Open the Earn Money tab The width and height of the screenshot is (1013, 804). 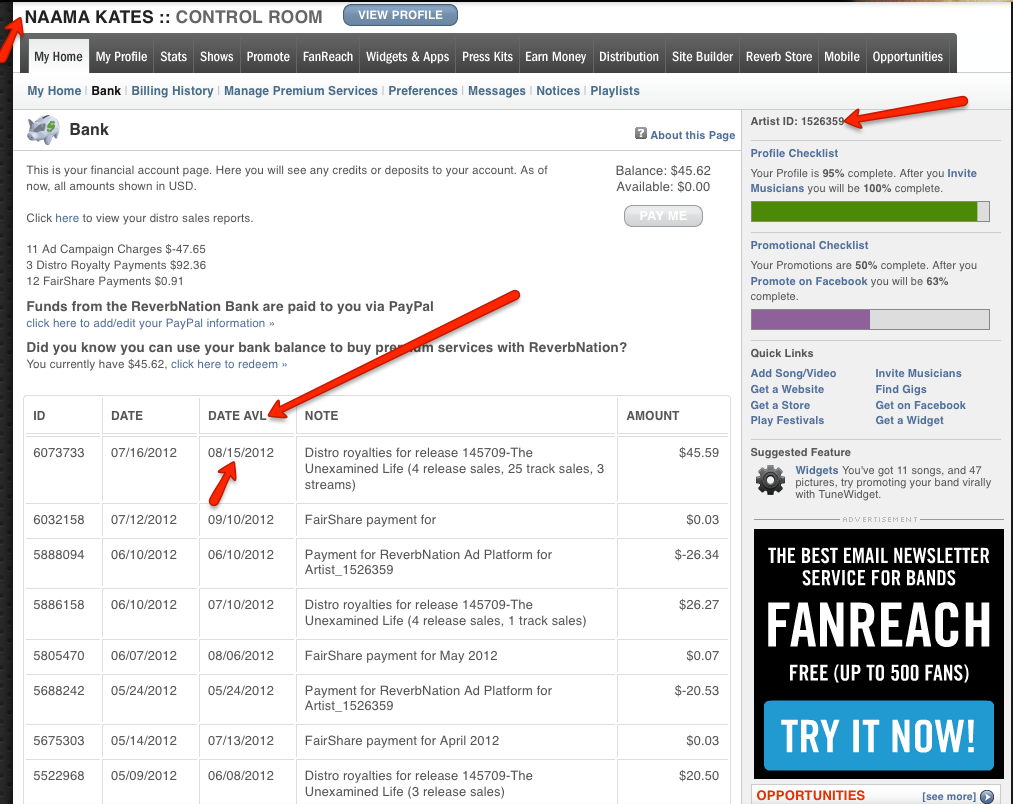[555, 57]
